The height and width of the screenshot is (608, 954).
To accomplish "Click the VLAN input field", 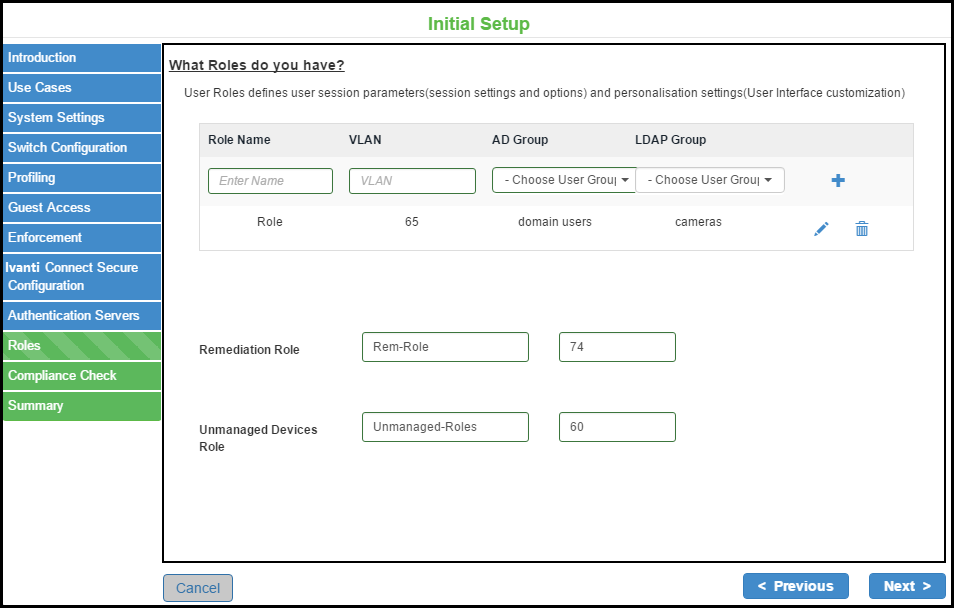I will coord(411,181).
